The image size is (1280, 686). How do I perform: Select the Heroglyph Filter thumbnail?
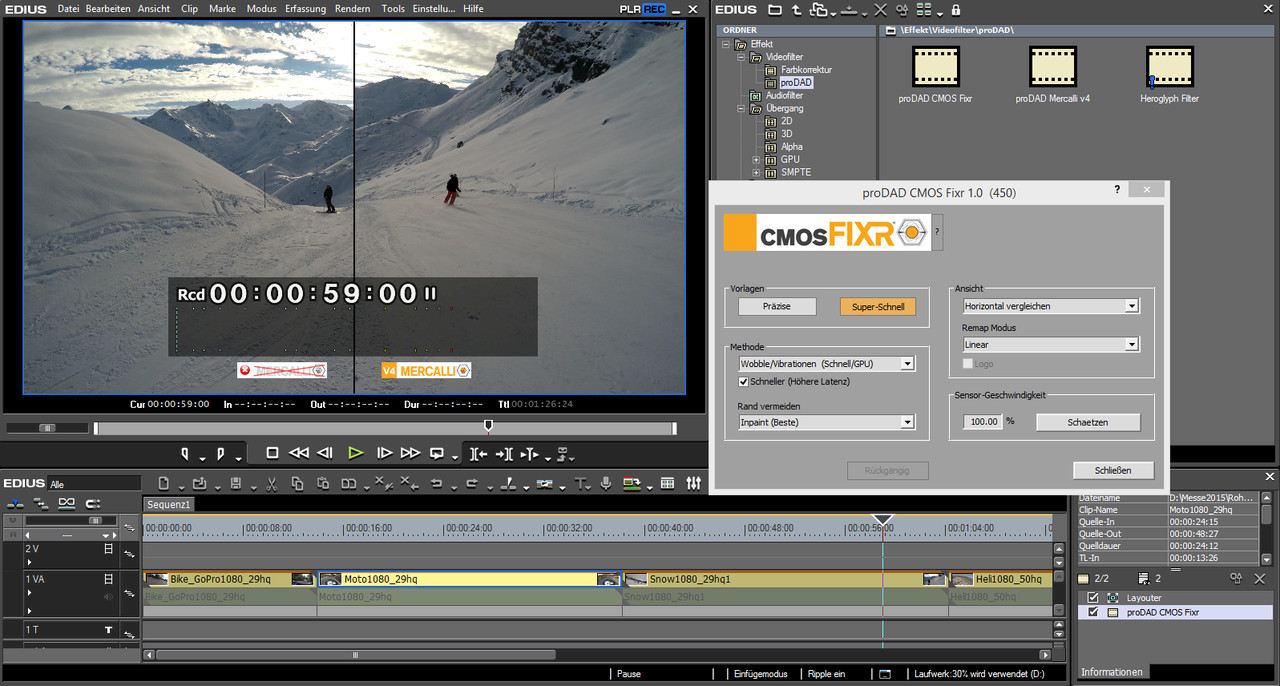pos(1170,67)
